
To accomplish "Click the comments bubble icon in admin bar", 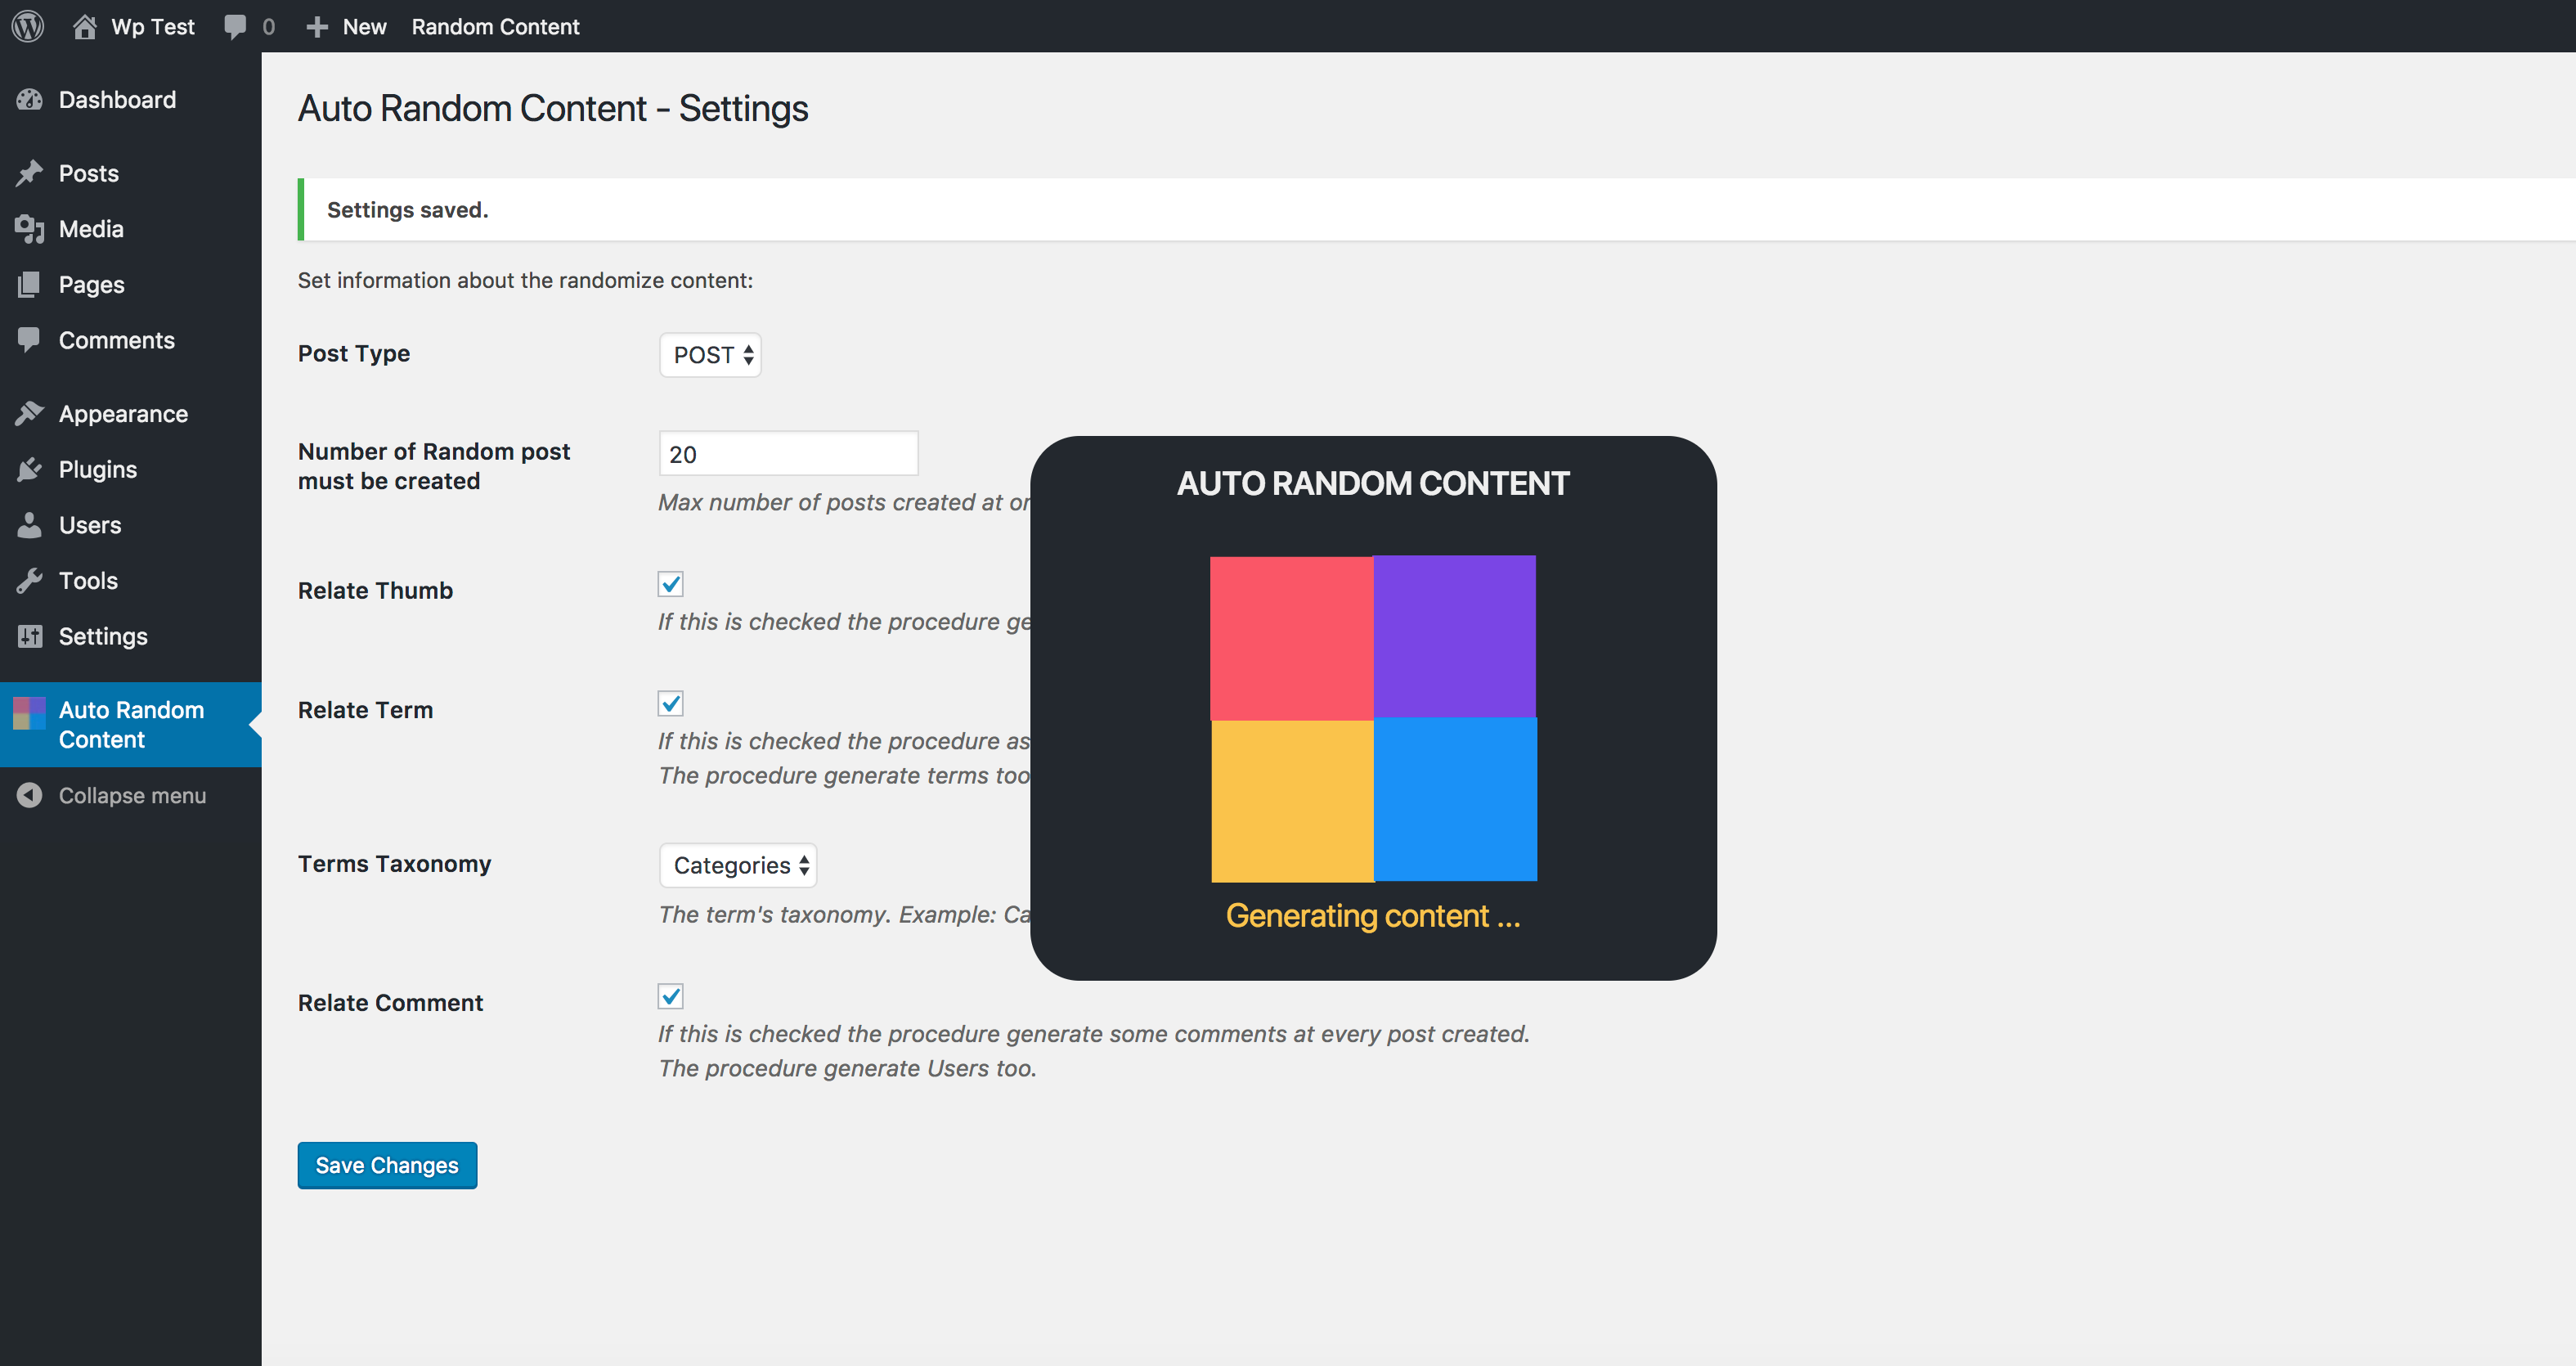I will (235, 26).
